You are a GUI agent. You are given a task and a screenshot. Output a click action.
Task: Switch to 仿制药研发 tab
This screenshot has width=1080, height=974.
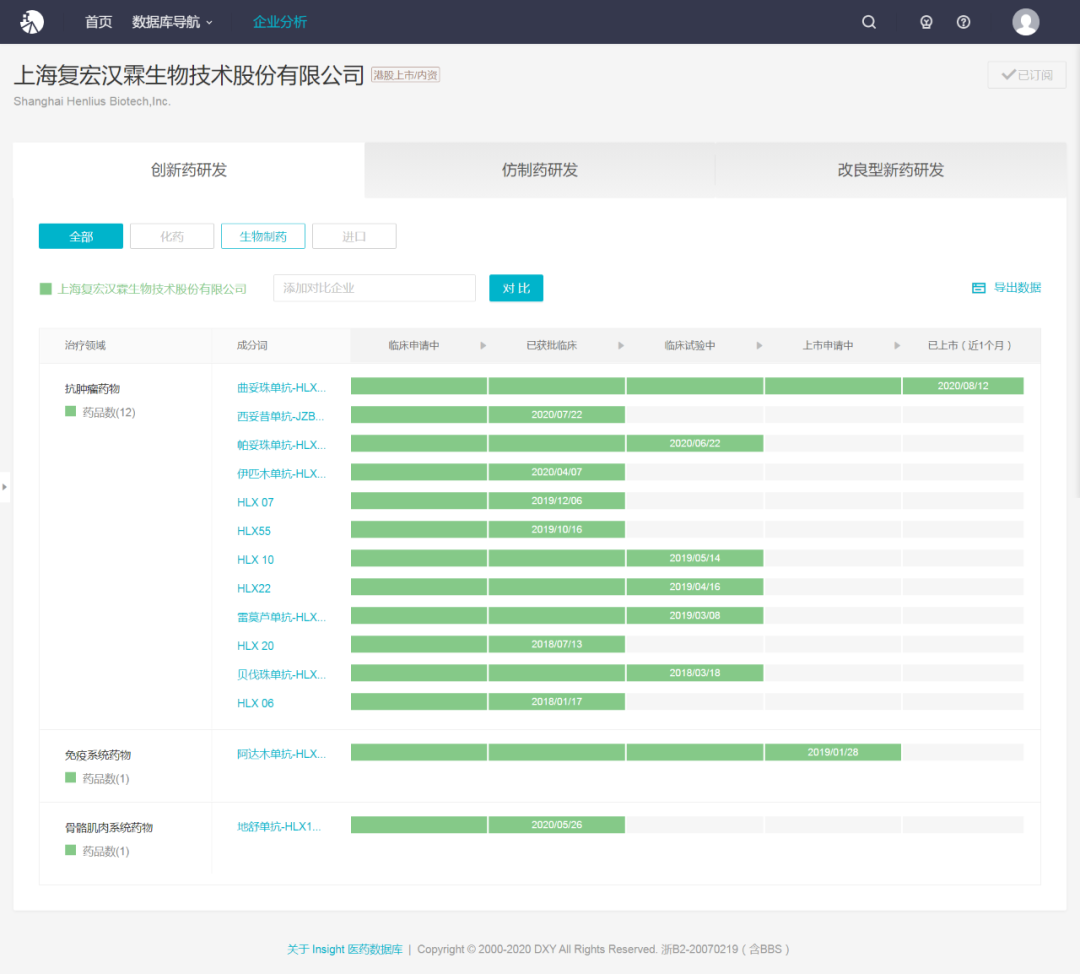click(539, 170)
